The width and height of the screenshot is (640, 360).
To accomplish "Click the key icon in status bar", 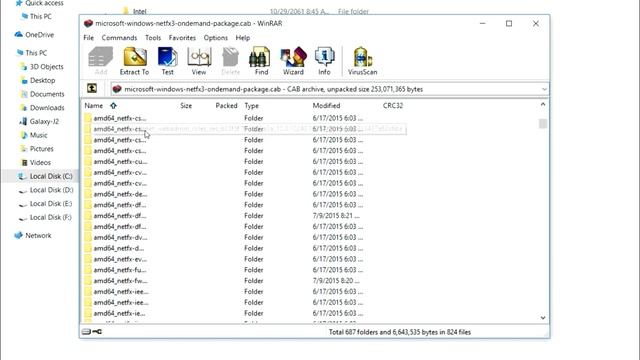I will click(x=97, y=331).
